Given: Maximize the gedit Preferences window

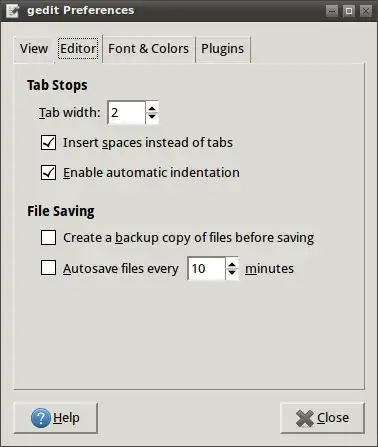Looking at the screenshot, I should (x=349, y=11).
